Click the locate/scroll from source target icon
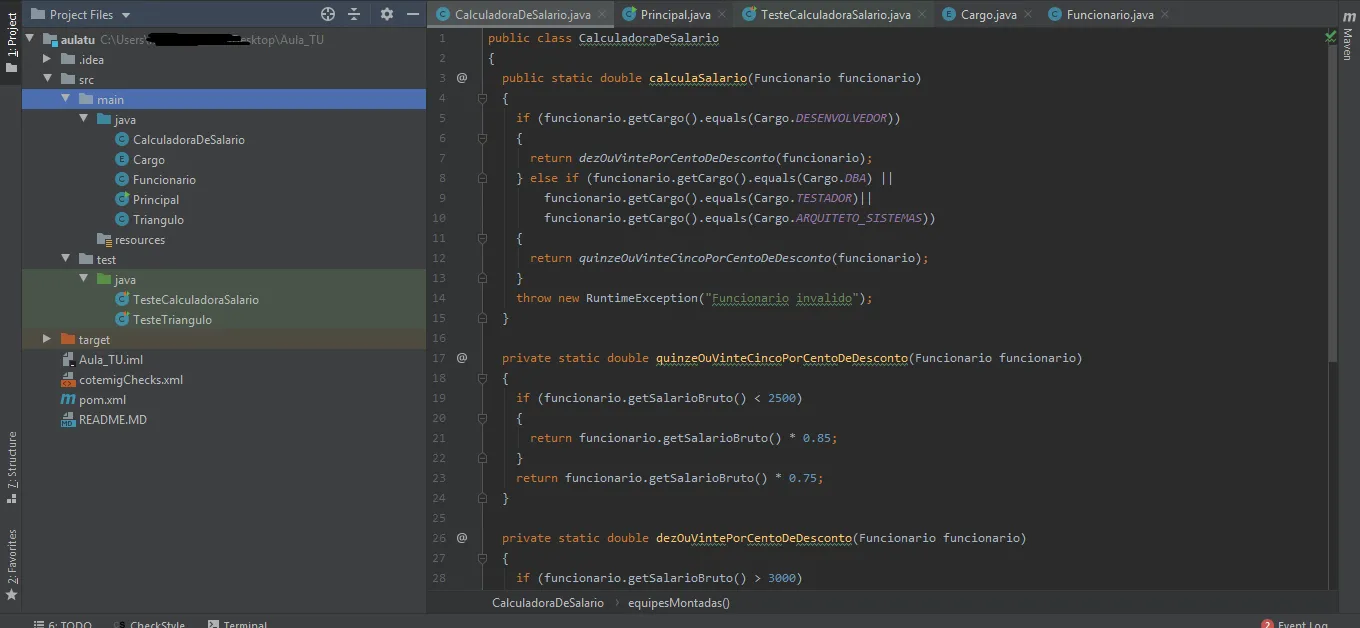Screen dimensions: 1360x628 click(x=328, y=14)
